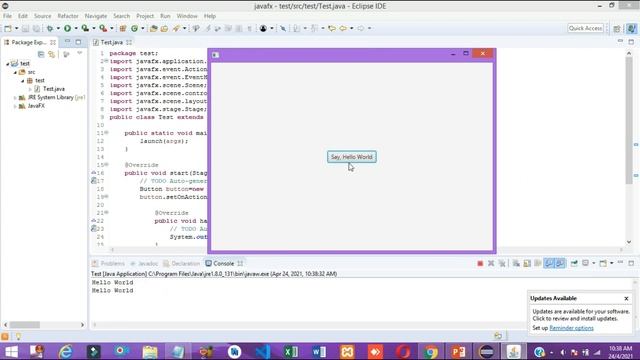
Task: Click the Run Last Tool (external tools) icon
Action: [x=103, y=28]
